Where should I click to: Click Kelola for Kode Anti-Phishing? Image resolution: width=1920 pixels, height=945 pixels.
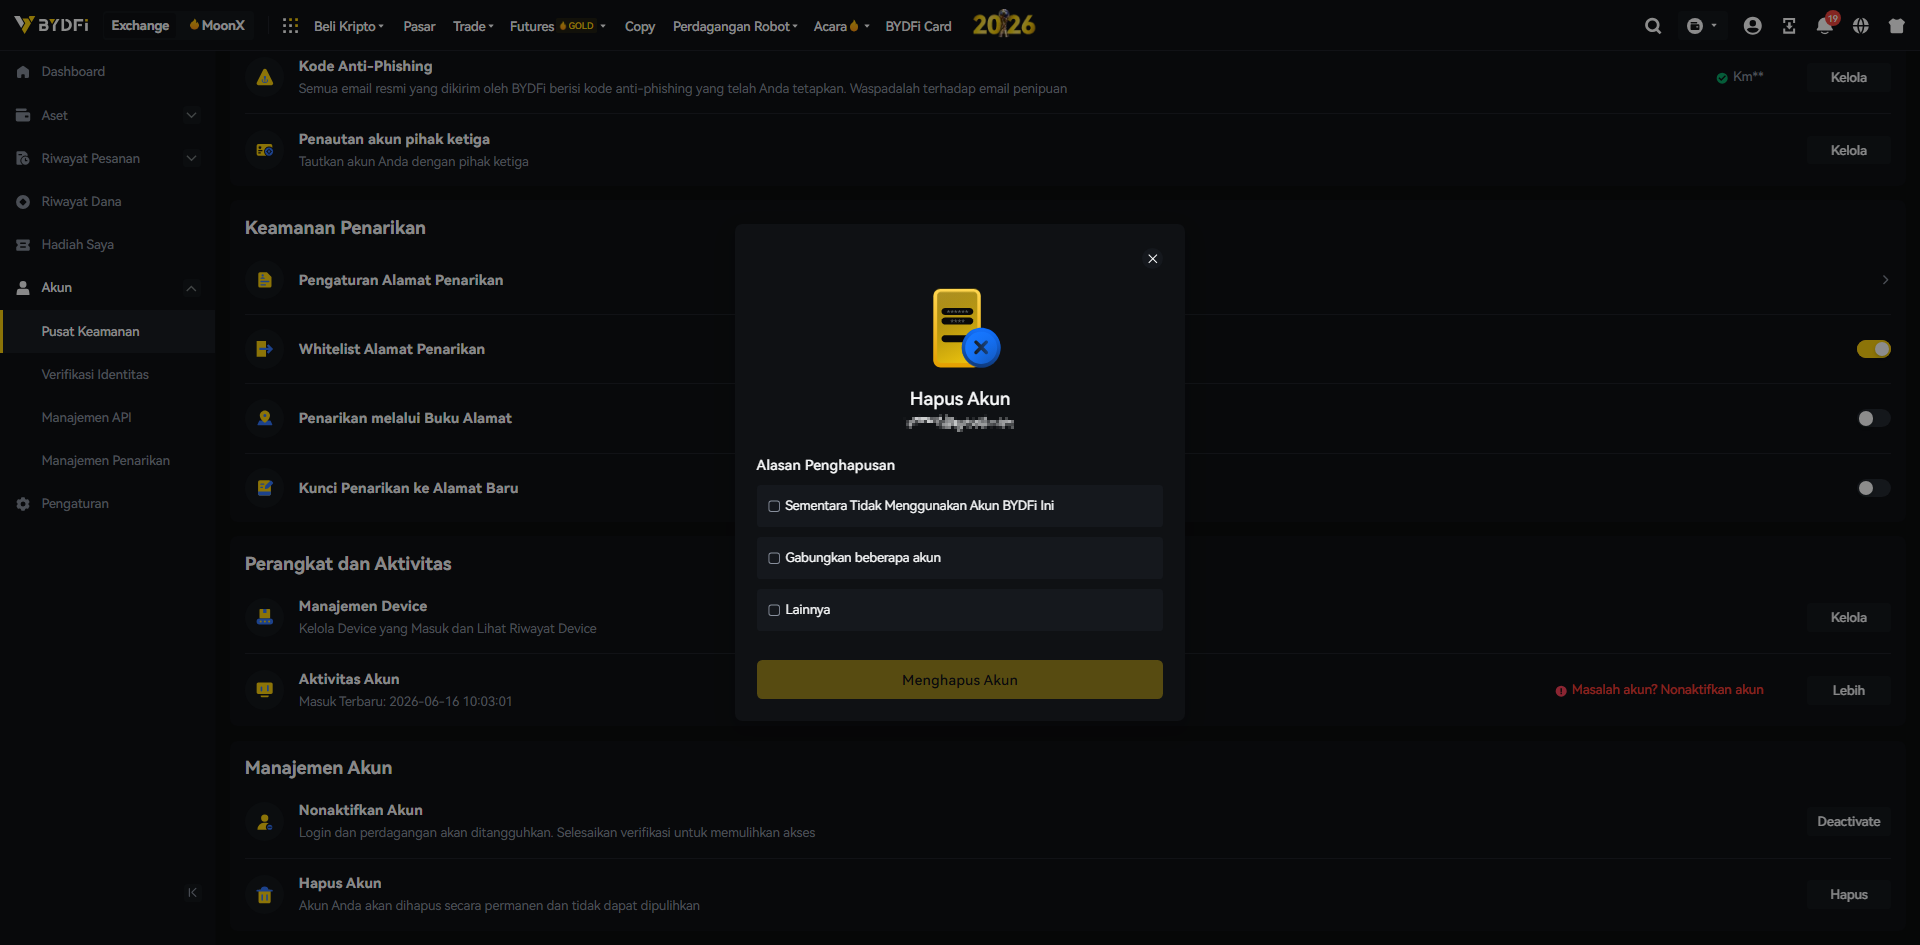(x=1848, y=77)
